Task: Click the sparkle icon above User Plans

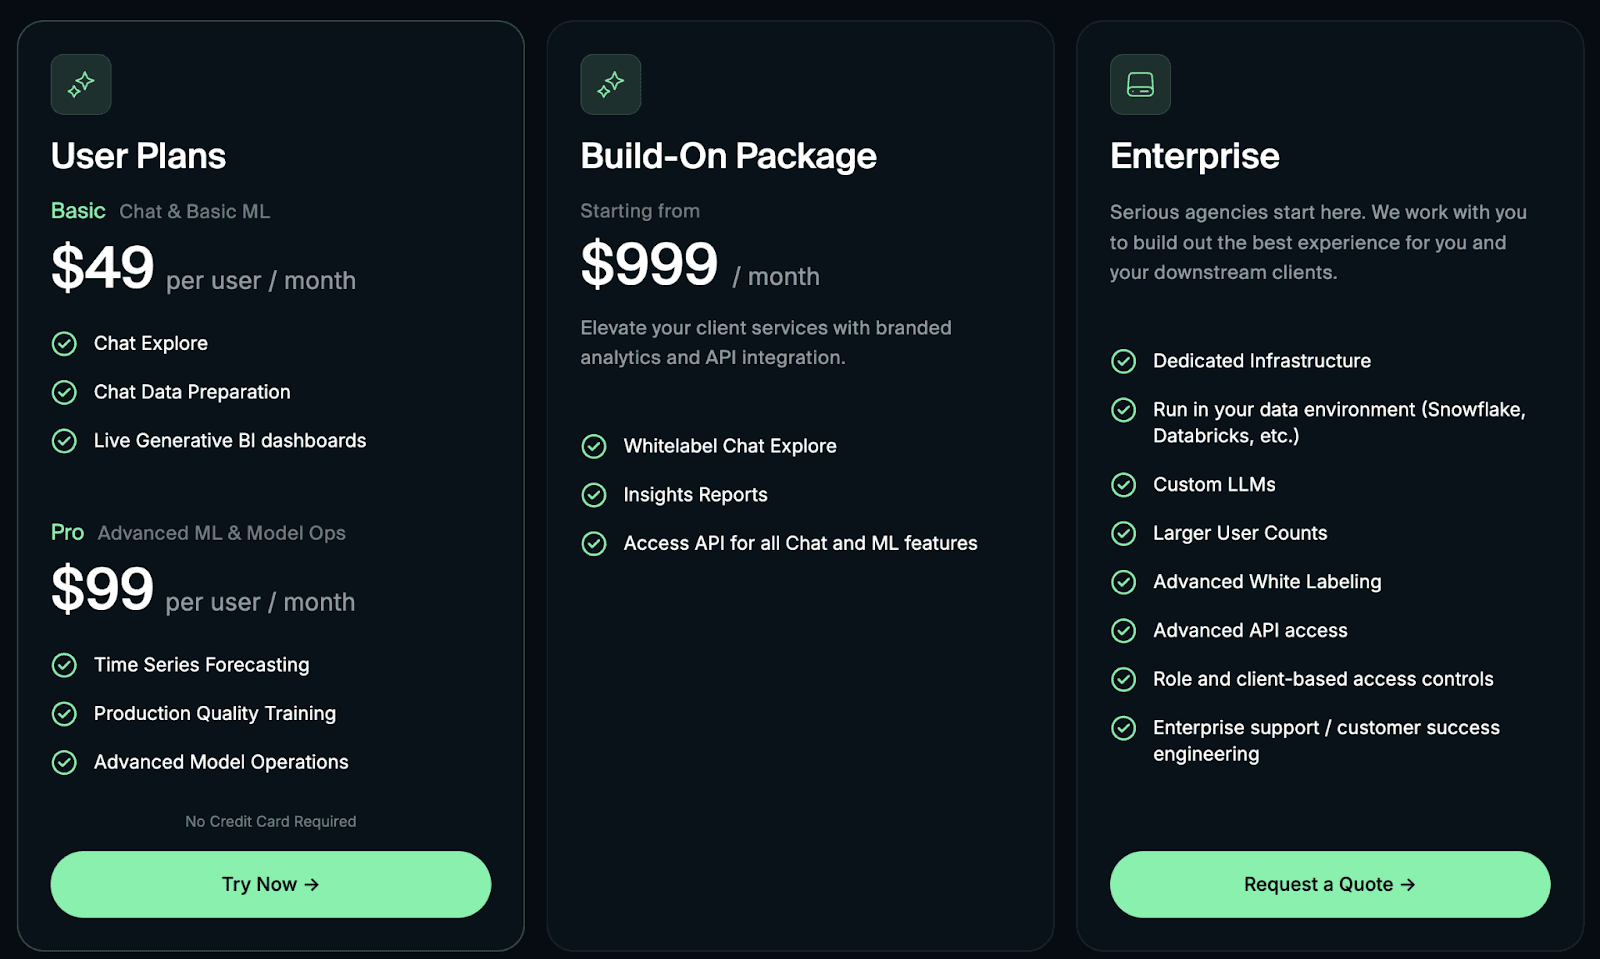Action: pyautogui.click(x=81, y=84)
